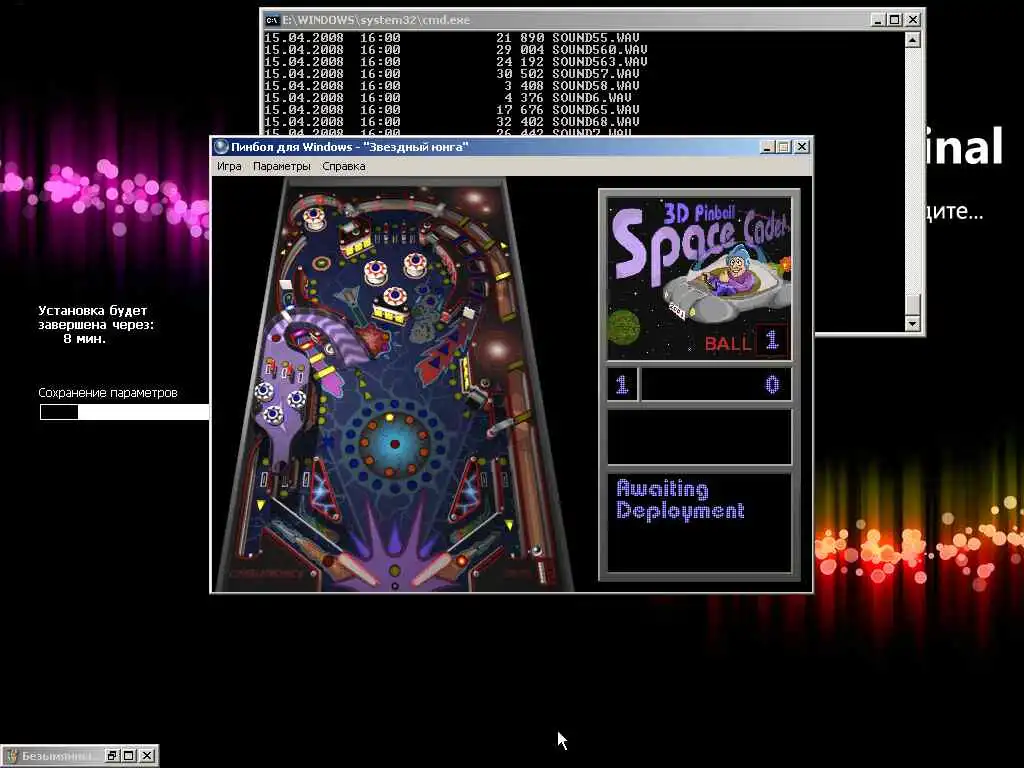Click the player 1 number box
Screen dimensions: 1024x768
[622, 384]
